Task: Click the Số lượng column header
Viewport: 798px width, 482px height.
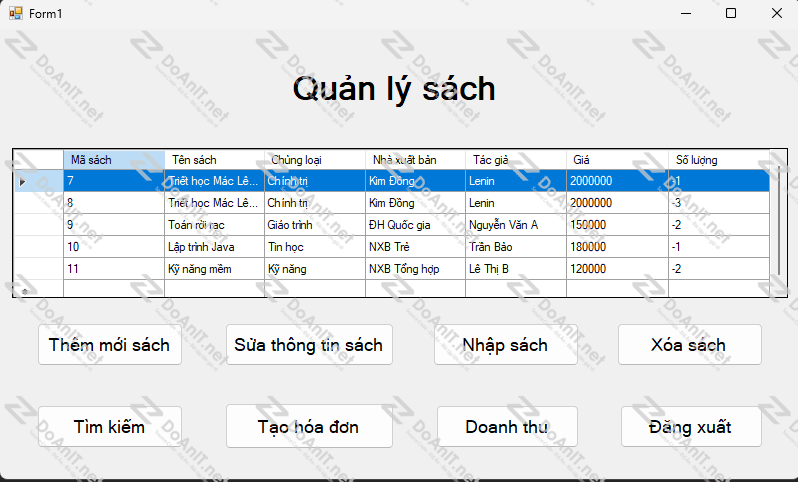Action: (717, 160)
